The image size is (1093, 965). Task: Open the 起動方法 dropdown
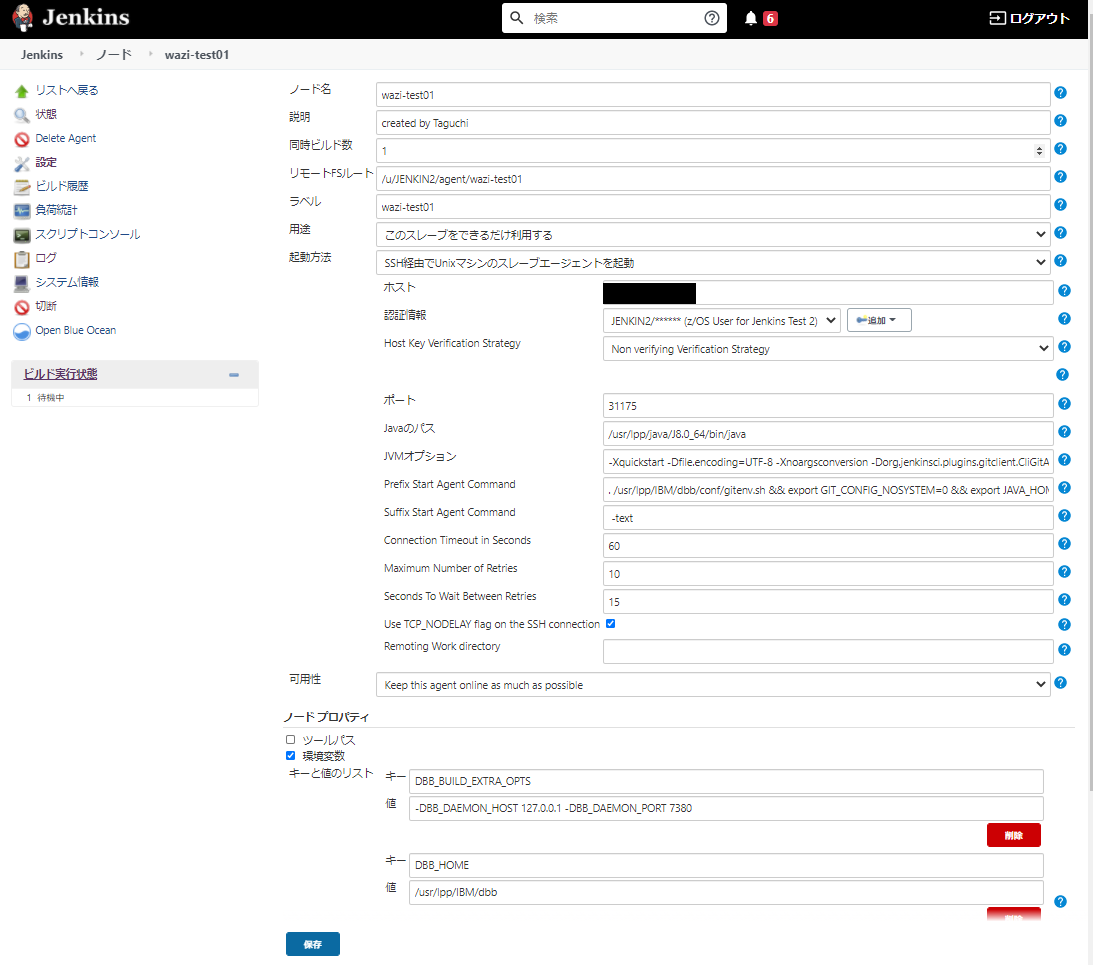click(x=712, y=262)
